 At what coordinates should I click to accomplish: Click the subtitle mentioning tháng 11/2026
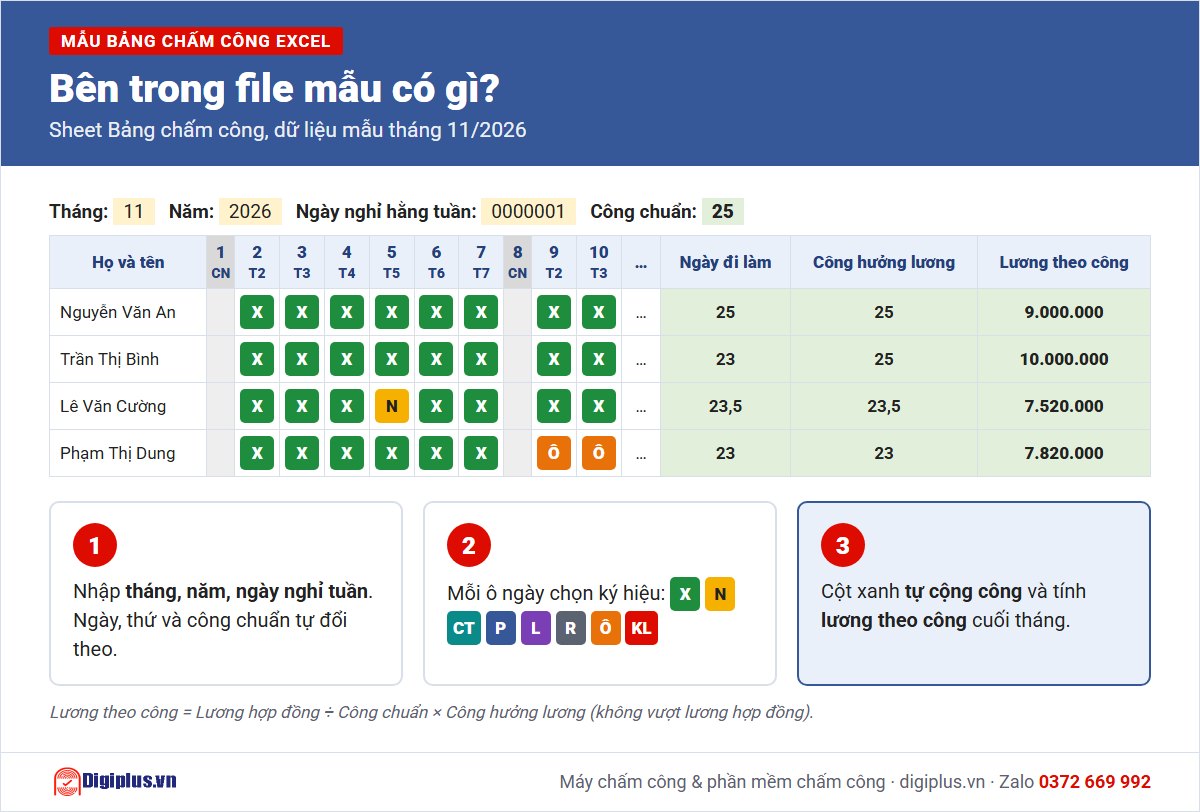coord(288,130)
